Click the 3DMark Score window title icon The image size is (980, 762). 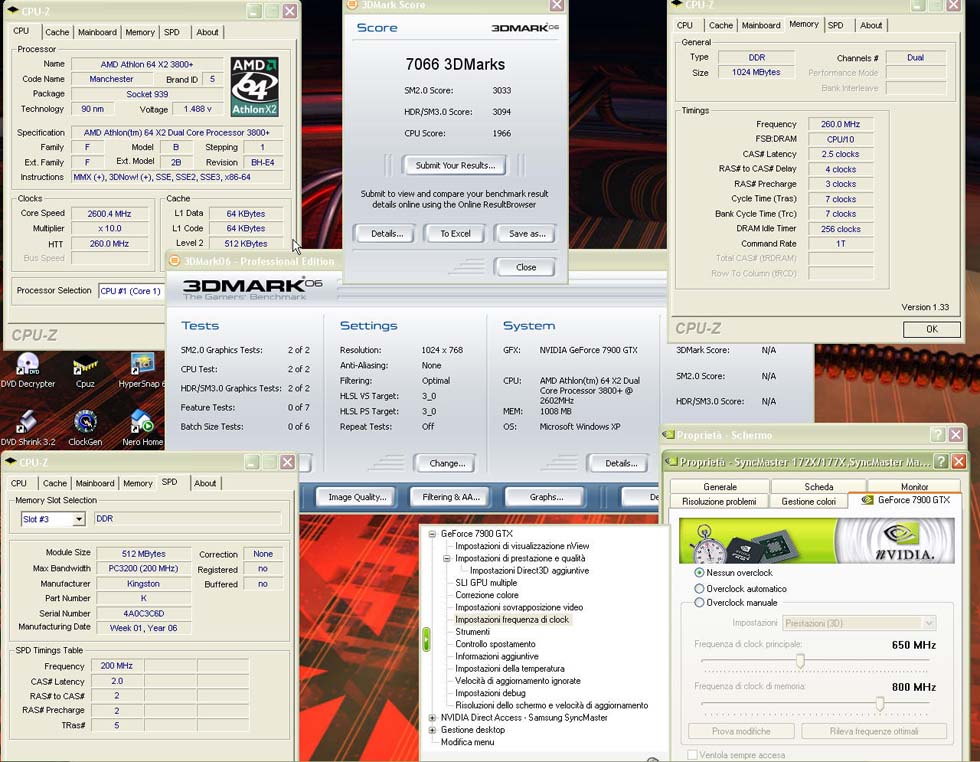pos(352,5)
